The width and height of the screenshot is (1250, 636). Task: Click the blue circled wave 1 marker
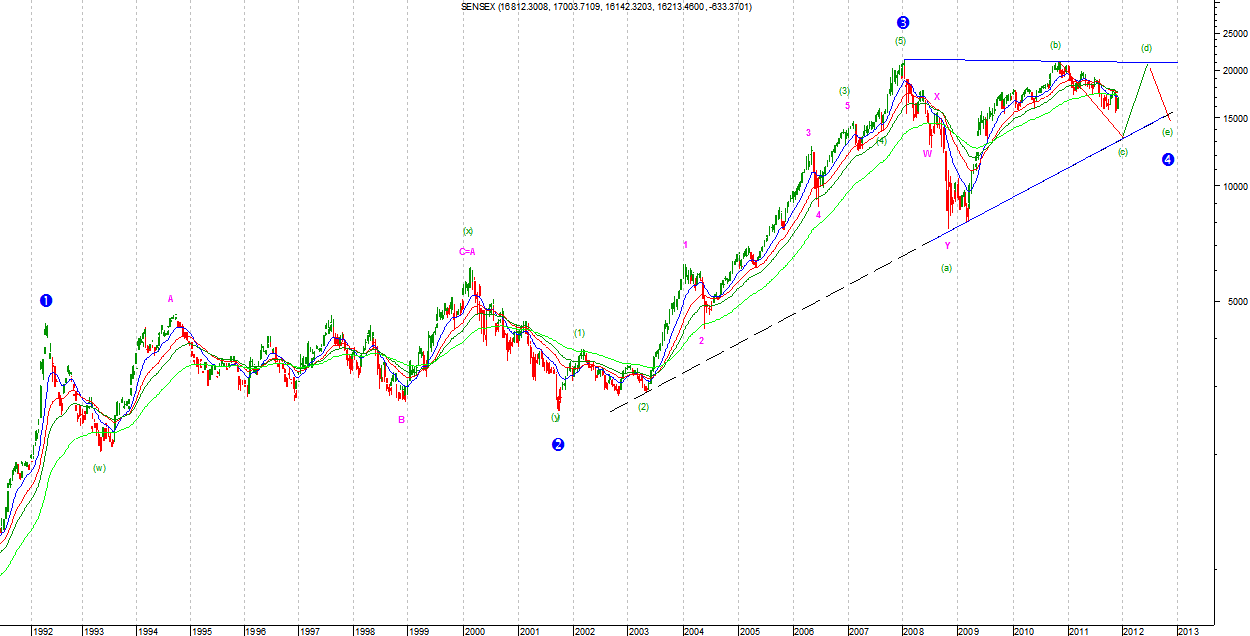pos(46,300)
